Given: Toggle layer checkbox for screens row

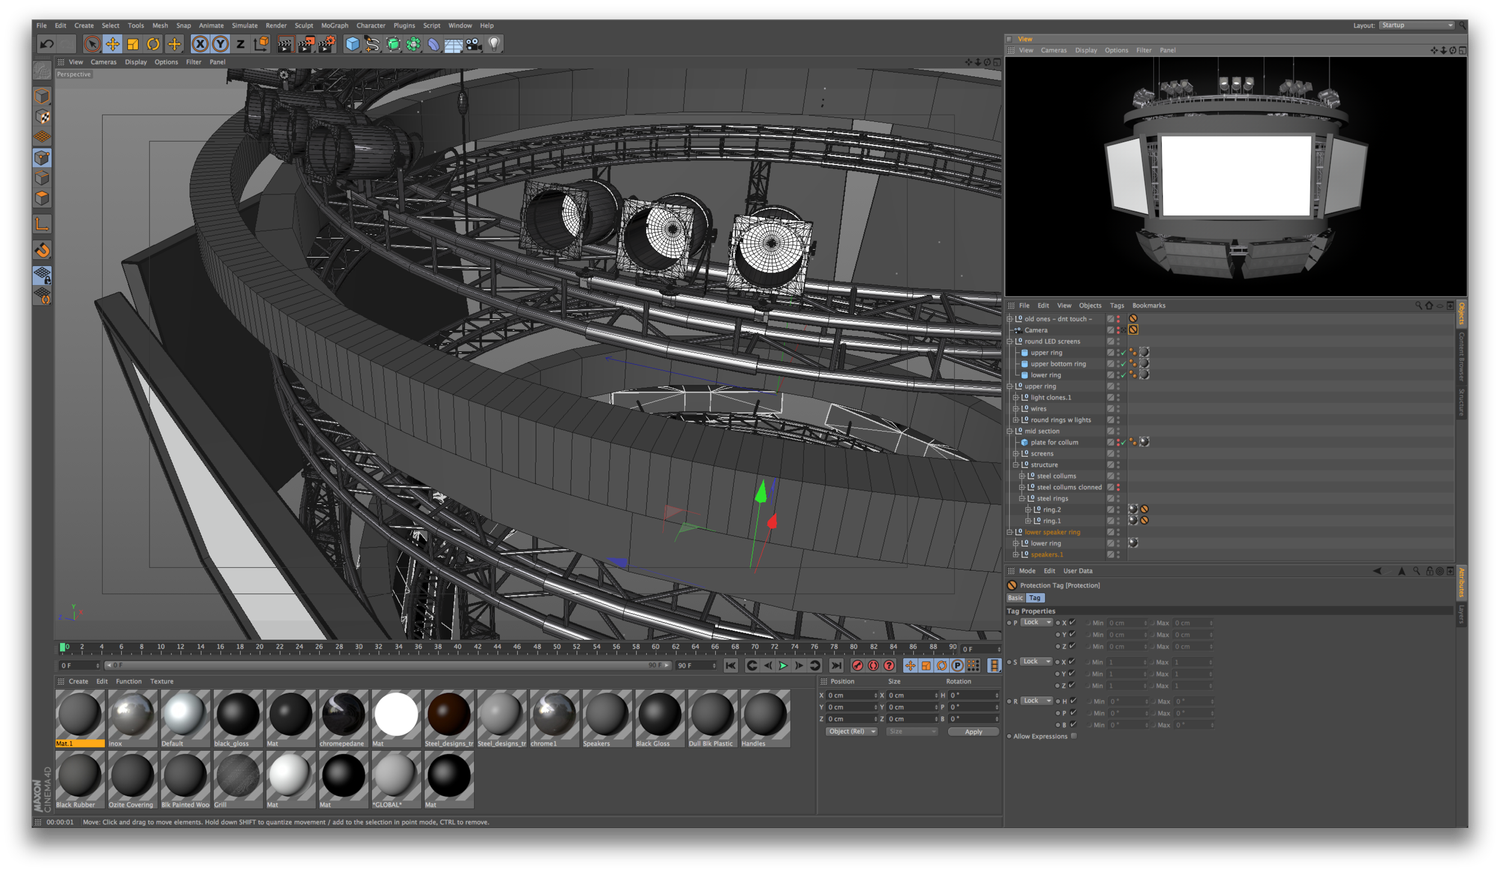Looking at the screenshot, I should (1110, 453).
